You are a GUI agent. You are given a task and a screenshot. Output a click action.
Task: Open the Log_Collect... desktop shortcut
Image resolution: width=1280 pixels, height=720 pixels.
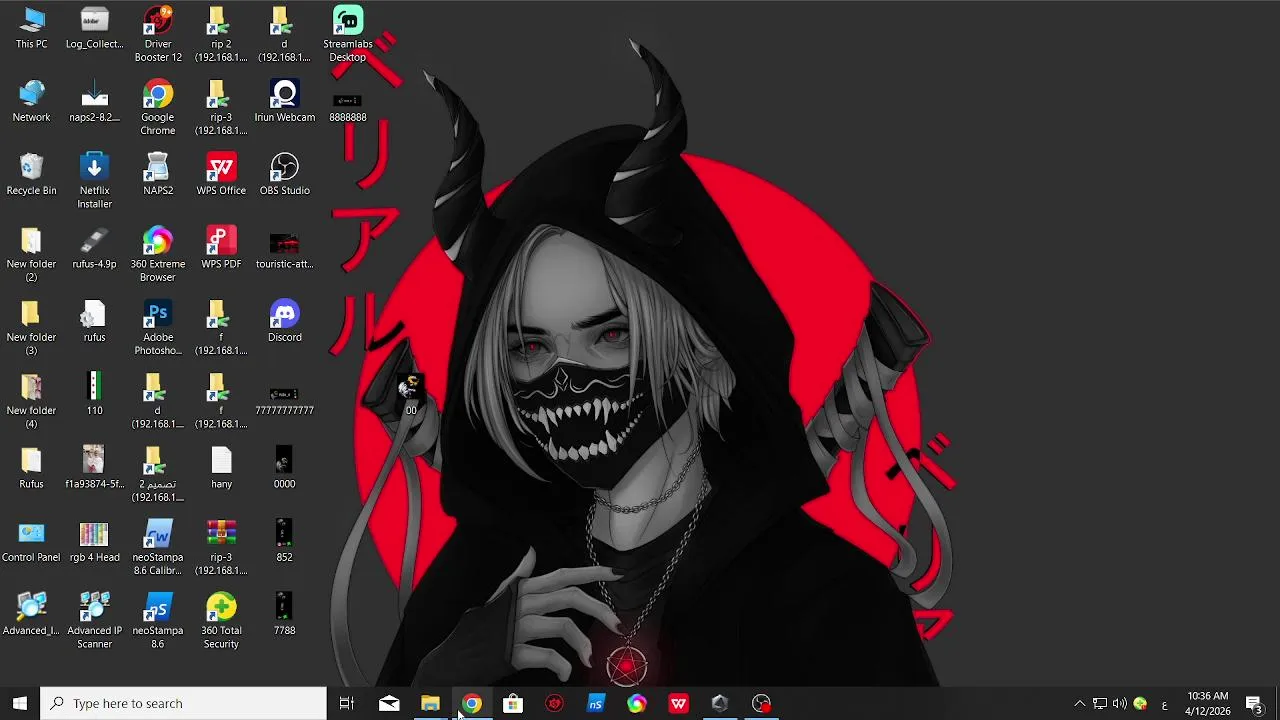coord(94,28)
